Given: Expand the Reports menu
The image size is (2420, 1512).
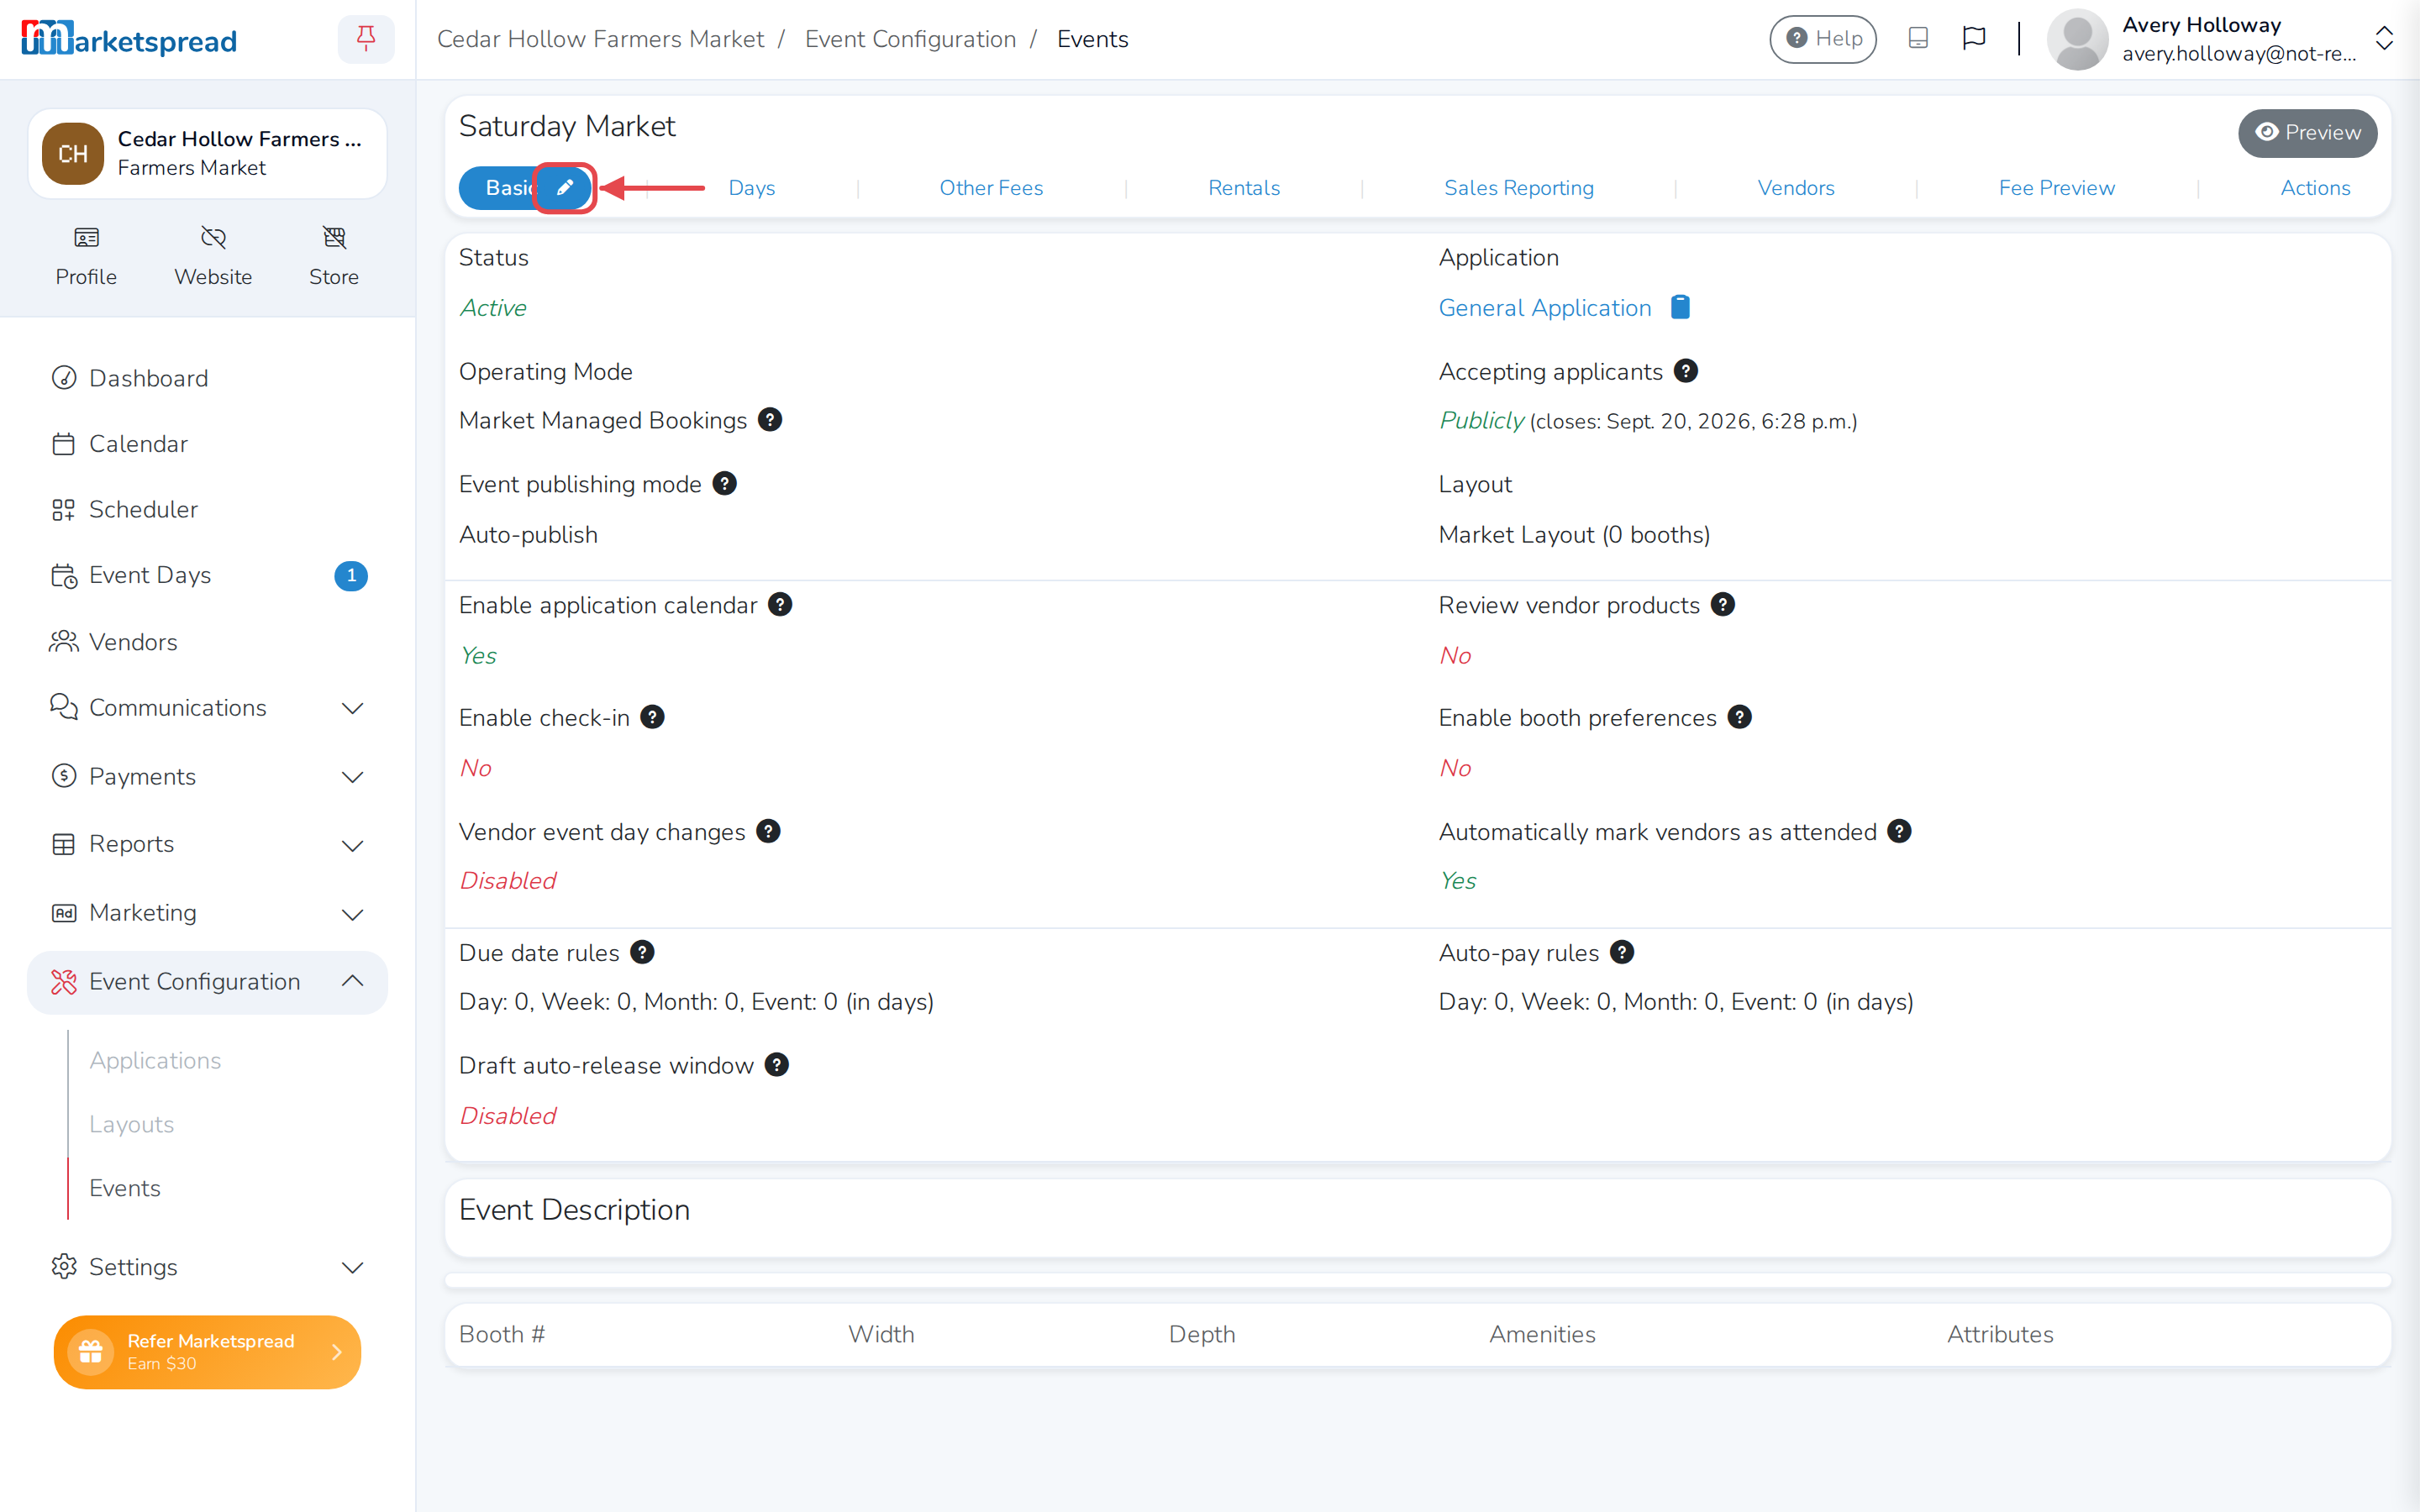Looking at the screenshot, I should [x=207, y=844].
